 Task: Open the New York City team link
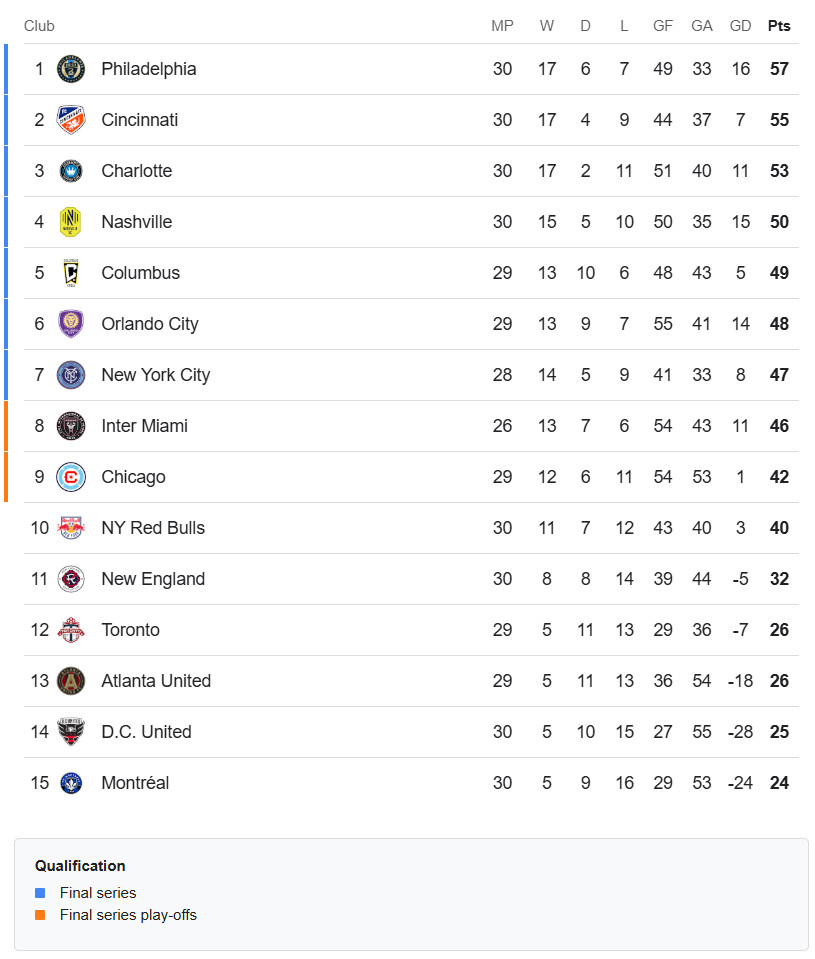click(155, 375)
